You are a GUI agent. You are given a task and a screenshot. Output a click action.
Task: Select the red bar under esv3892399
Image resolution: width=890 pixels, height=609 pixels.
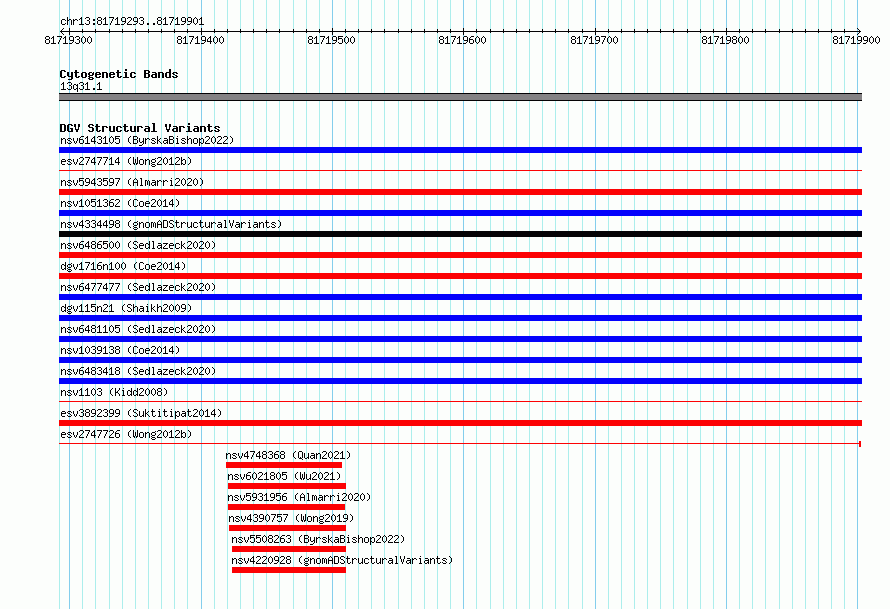(460, 423)
